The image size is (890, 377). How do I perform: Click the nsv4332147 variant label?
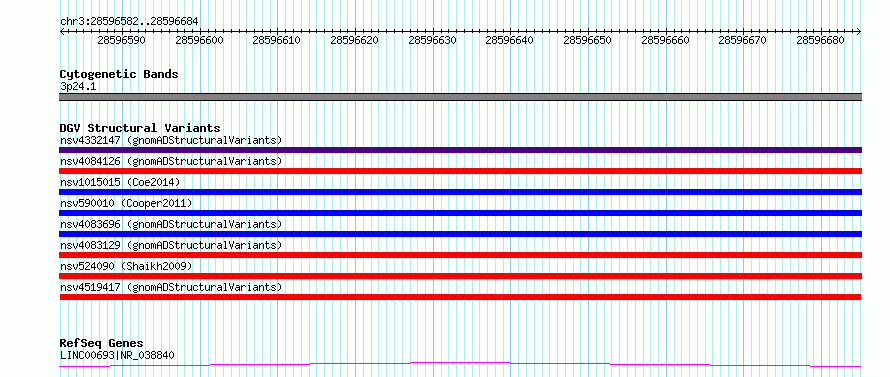(171, 140)
